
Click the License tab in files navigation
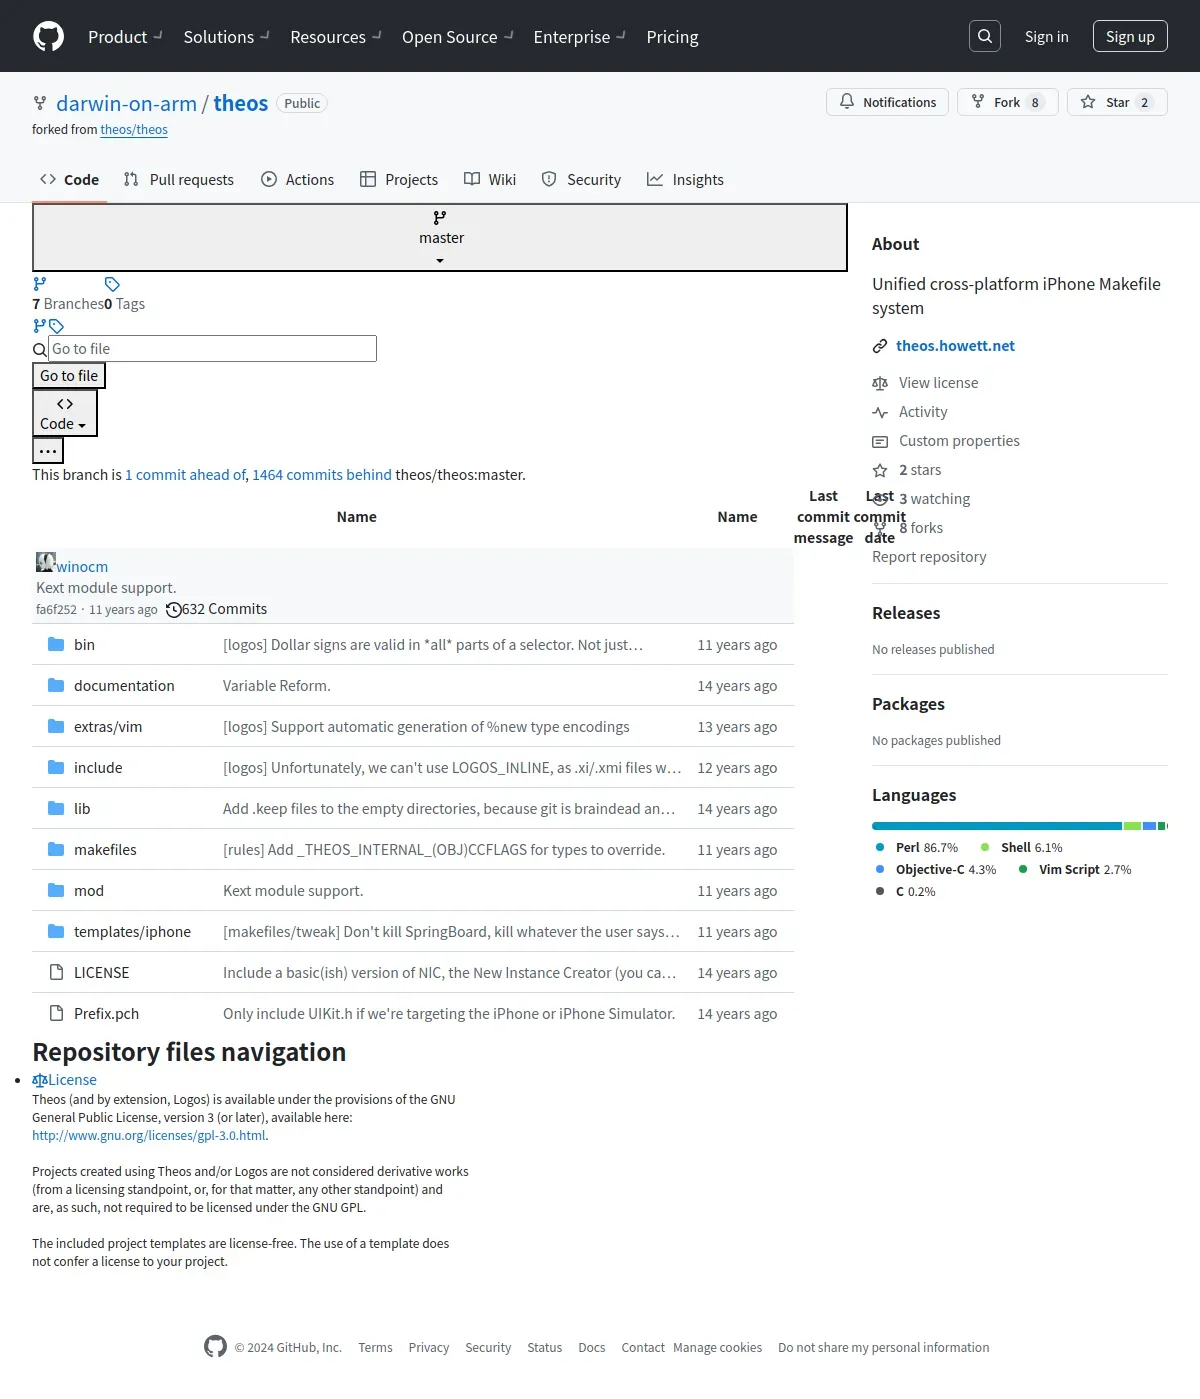[x=64, y=1080]
